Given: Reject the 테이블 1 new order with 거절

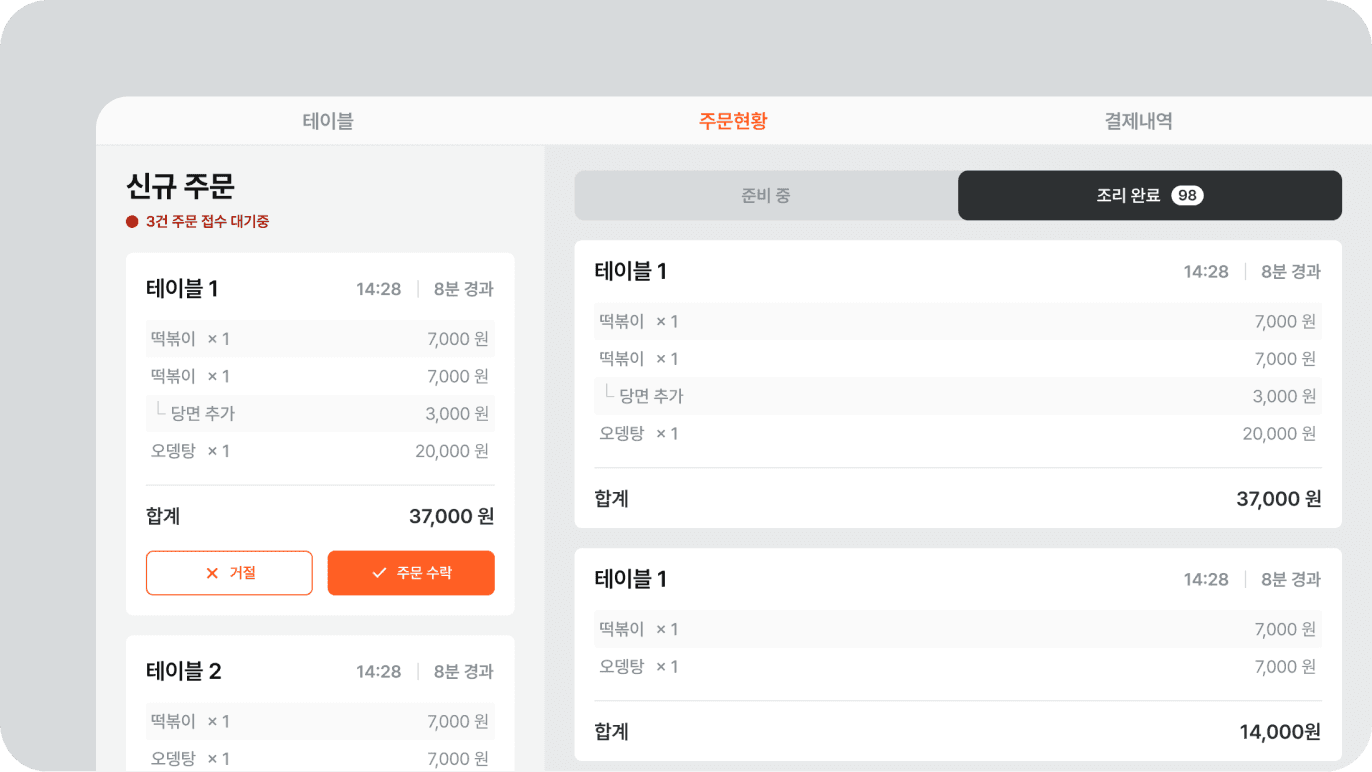Looking at the screenshot, I should 229,573.
